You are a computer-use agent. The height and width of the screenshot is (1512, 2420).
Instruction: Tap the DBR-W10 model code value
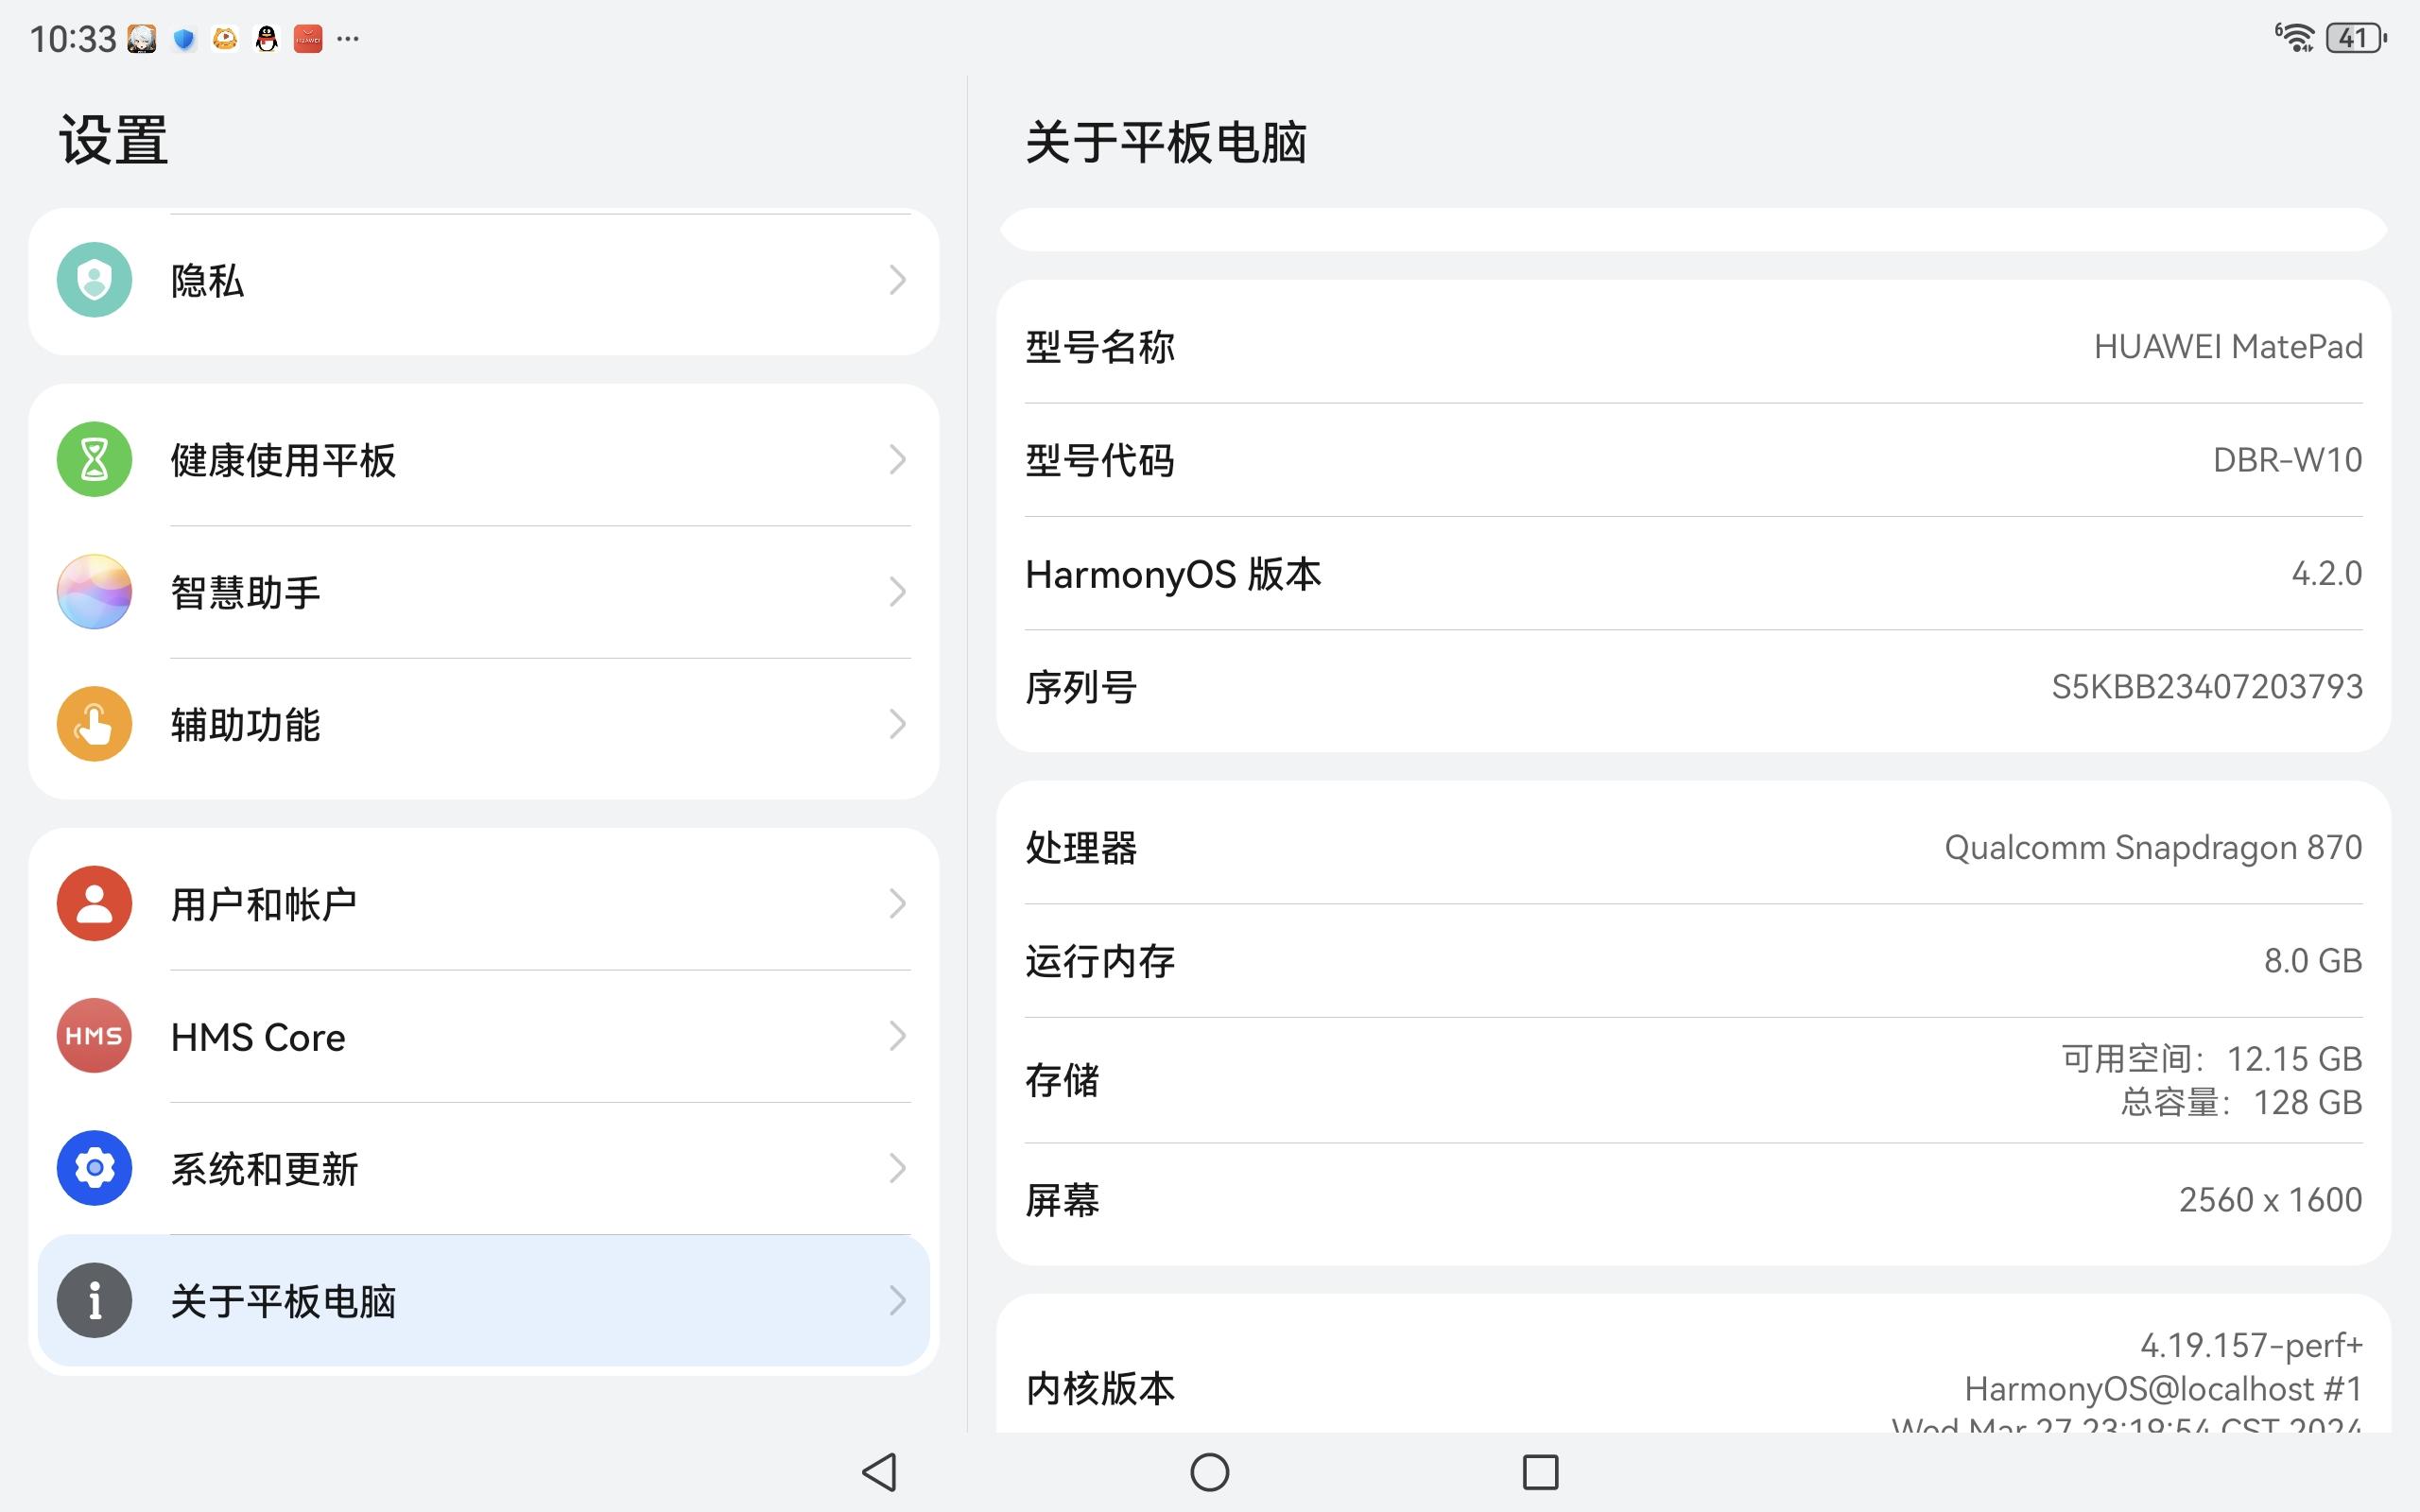pyautogui.click(x=2288, y=460)
